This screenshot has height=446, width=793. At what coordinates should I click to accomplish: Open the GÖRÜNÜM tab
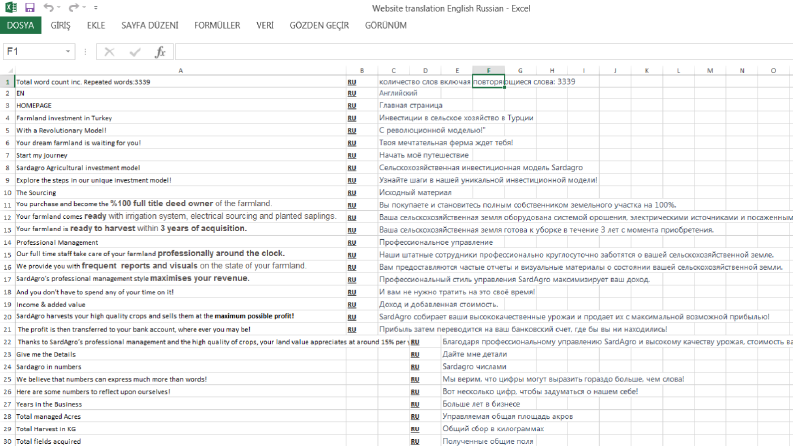386,25
